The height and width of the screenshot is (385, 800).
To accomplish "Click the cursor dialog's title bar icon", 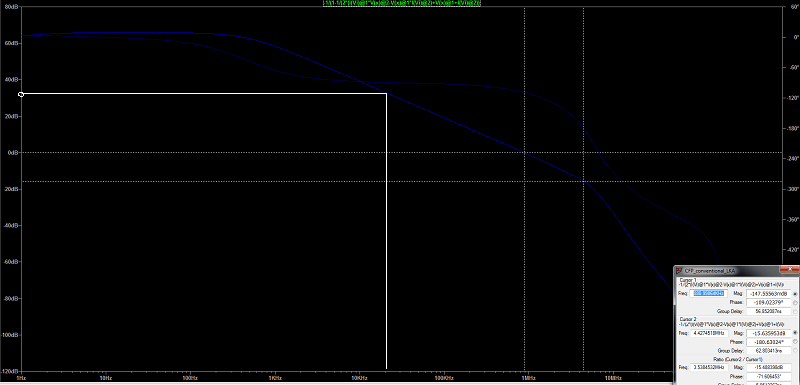I will (x=680, y=271).
